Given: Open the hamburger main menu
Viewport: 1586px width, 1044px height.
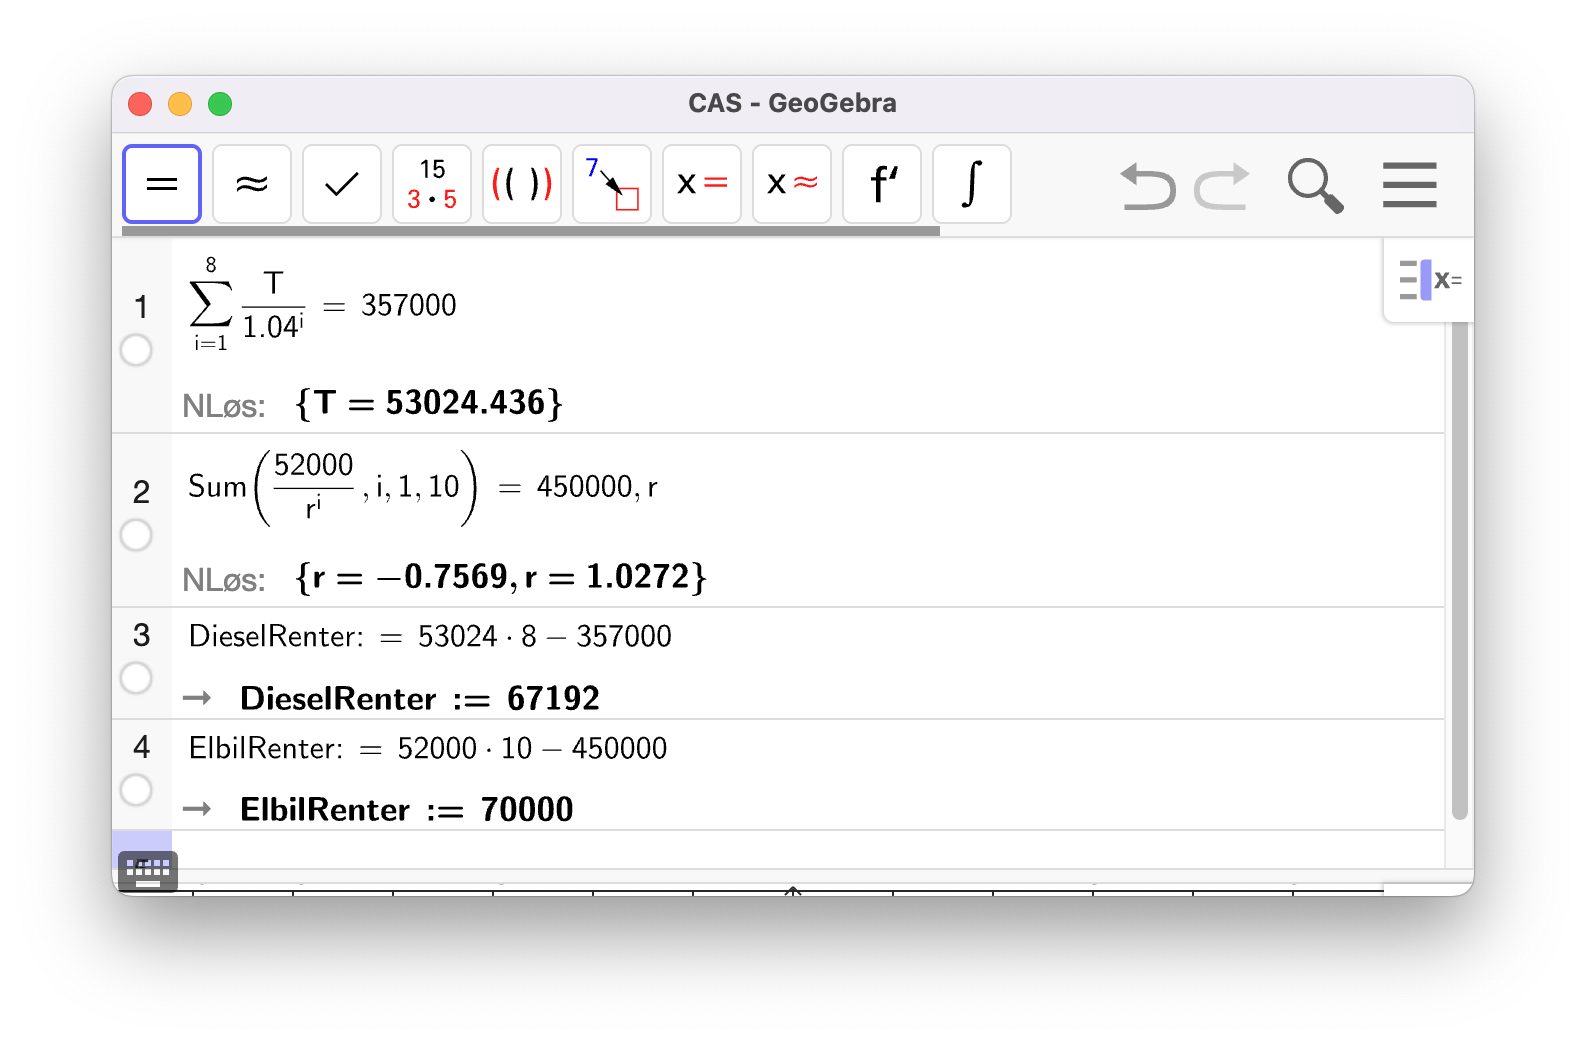Looking at the screenshot, I should click(x=1409, y=185).
